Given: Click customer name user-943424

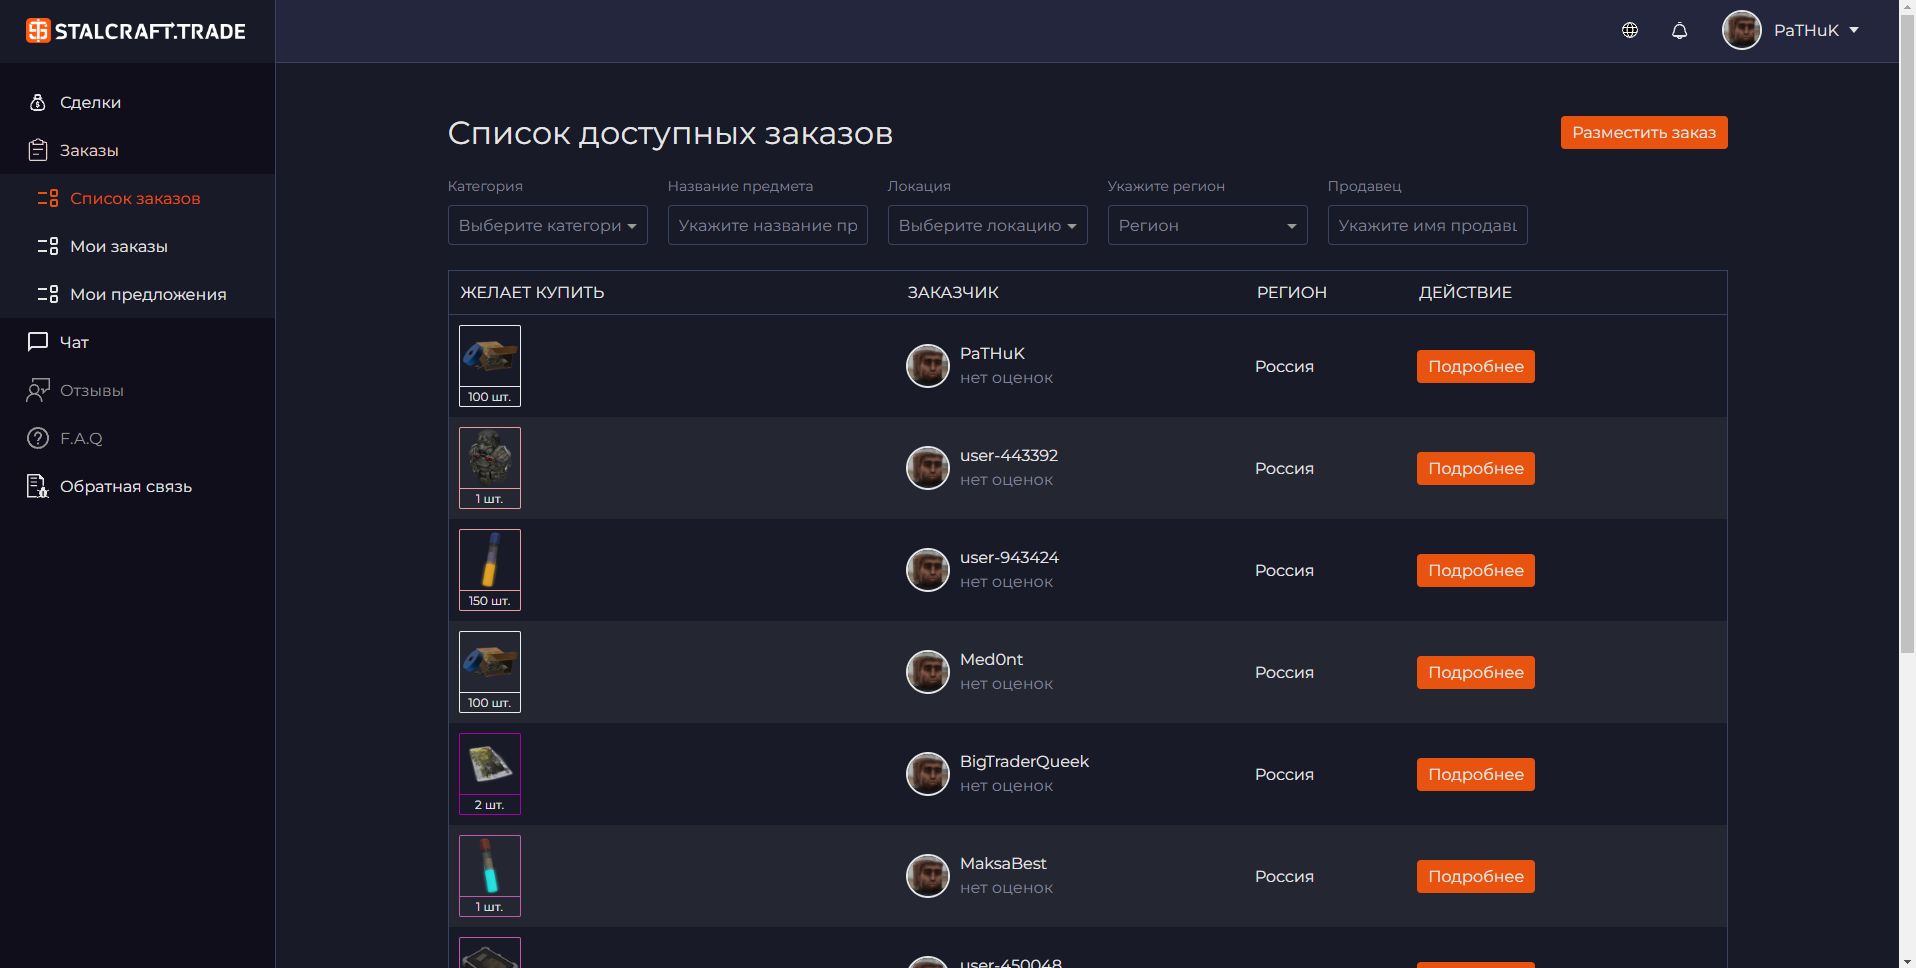Looking at the screenshot, I should tap(1009, 557).
